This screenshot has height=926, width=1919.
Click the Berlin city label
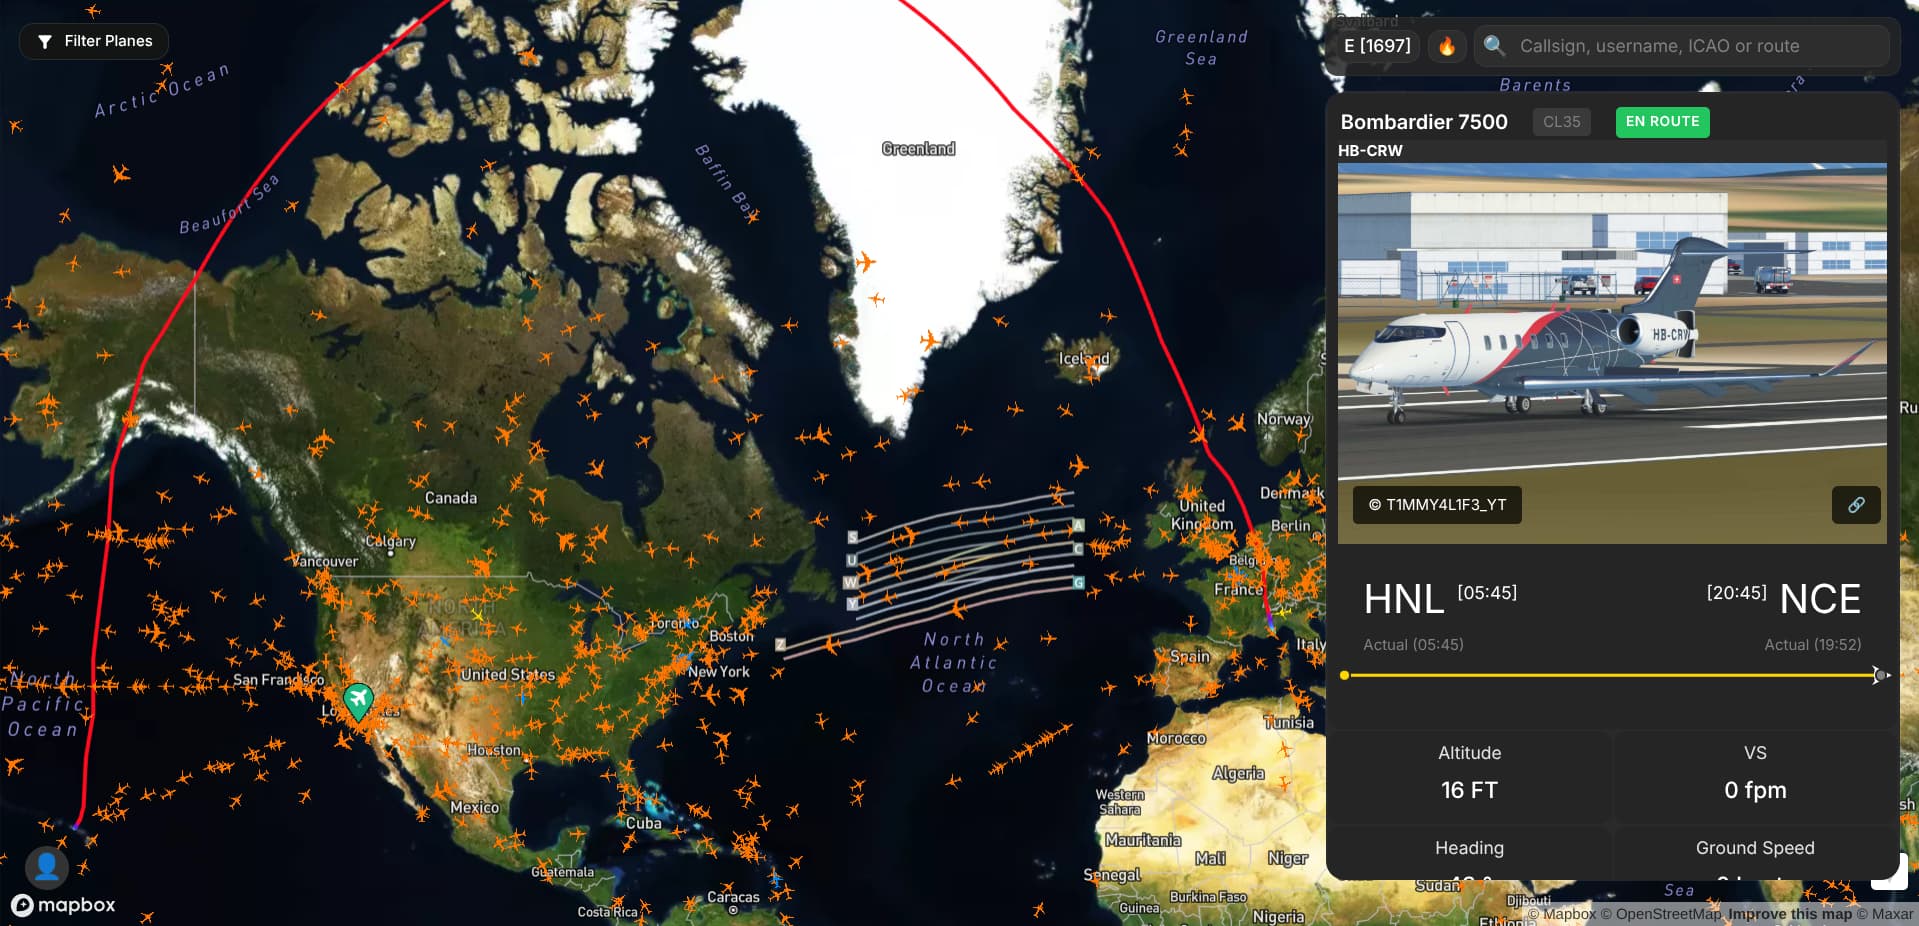click(x=1291, y=526)
